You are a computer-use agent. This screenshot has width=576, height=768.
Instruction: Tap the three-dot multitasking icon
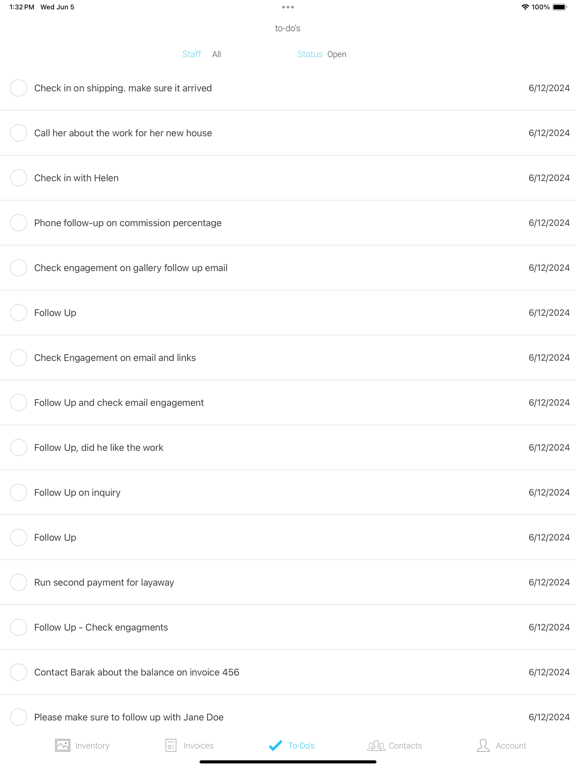288,7
